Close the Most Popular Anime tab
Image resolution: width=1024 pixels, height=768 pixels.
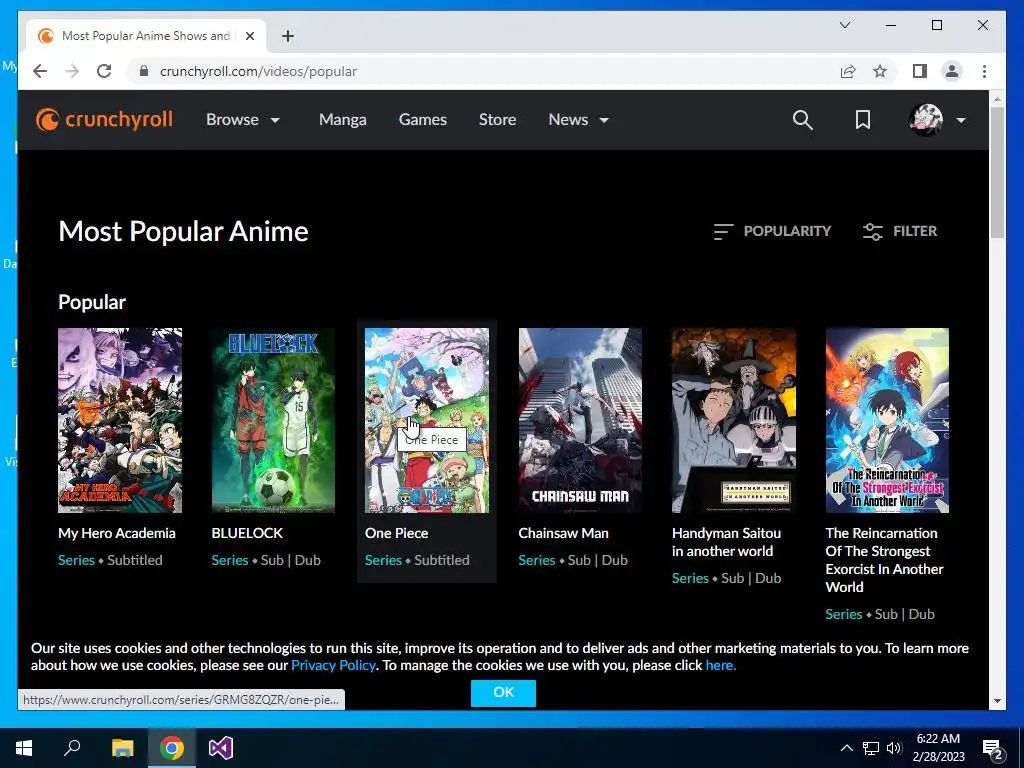(249, 36)
